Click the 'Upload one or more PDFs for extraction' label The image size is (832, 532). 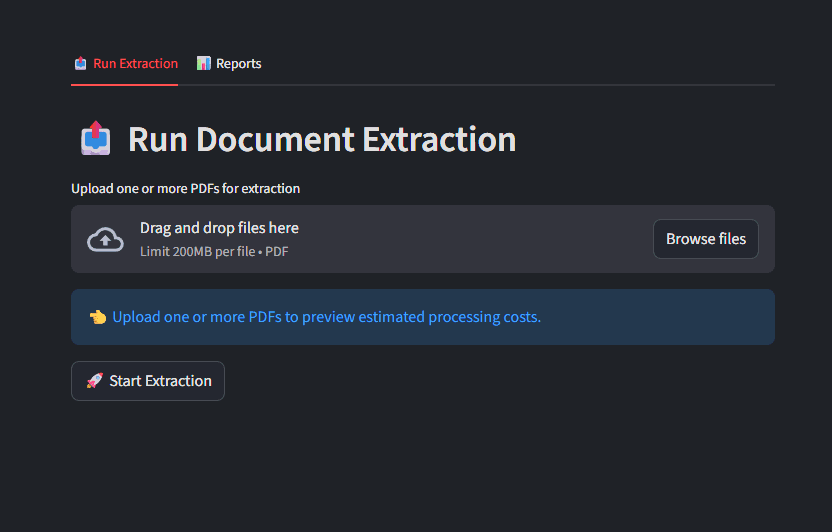[185, 188]
